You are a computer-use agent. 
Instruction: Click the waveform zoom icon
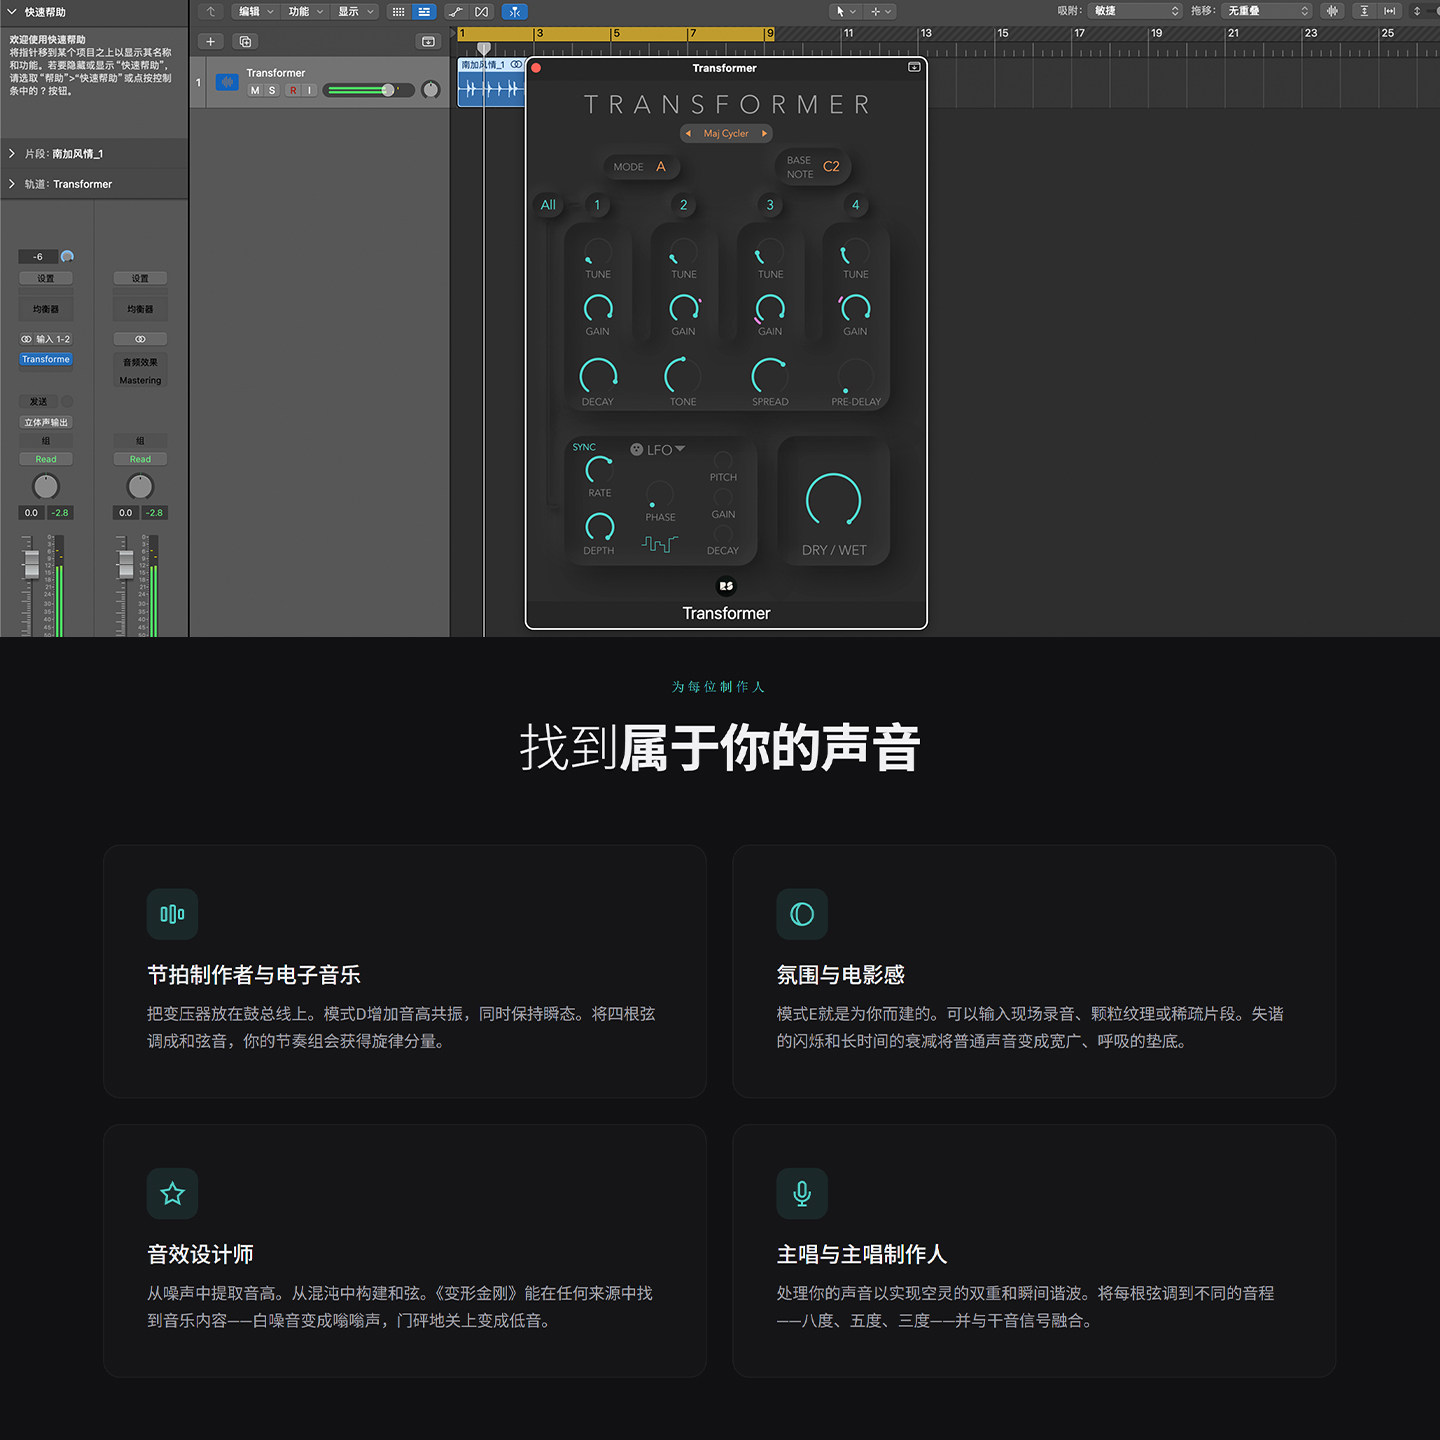(x=1332, y=11)
